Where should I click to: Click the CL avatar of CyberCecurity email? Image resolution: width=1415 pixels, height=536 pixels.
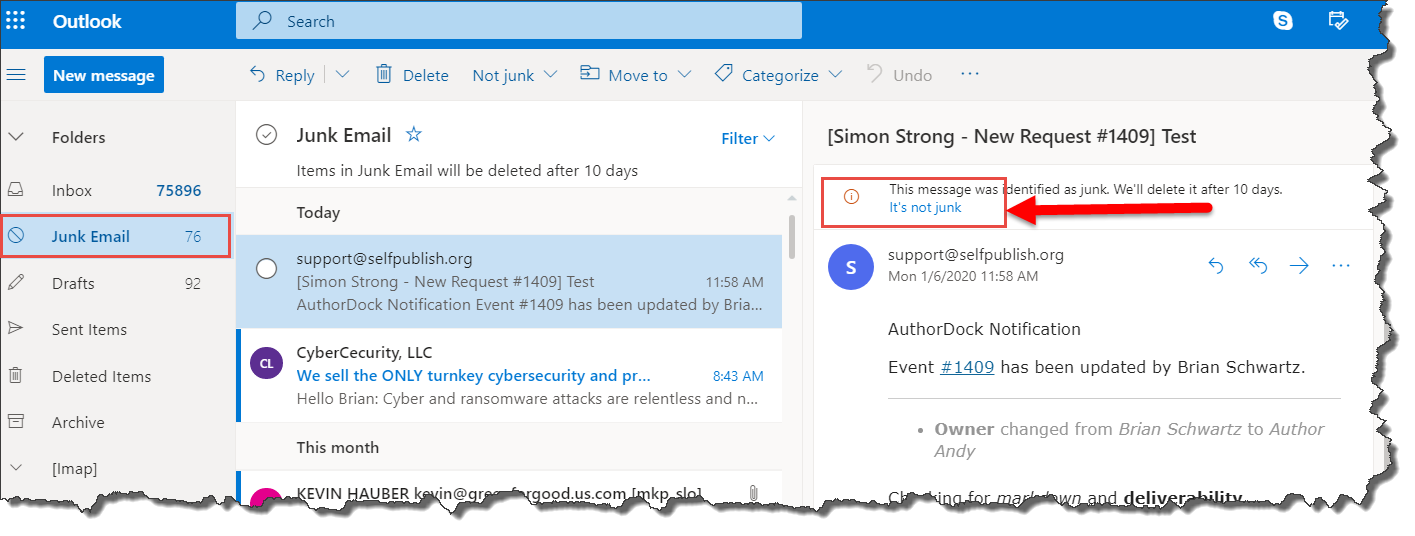265,364
